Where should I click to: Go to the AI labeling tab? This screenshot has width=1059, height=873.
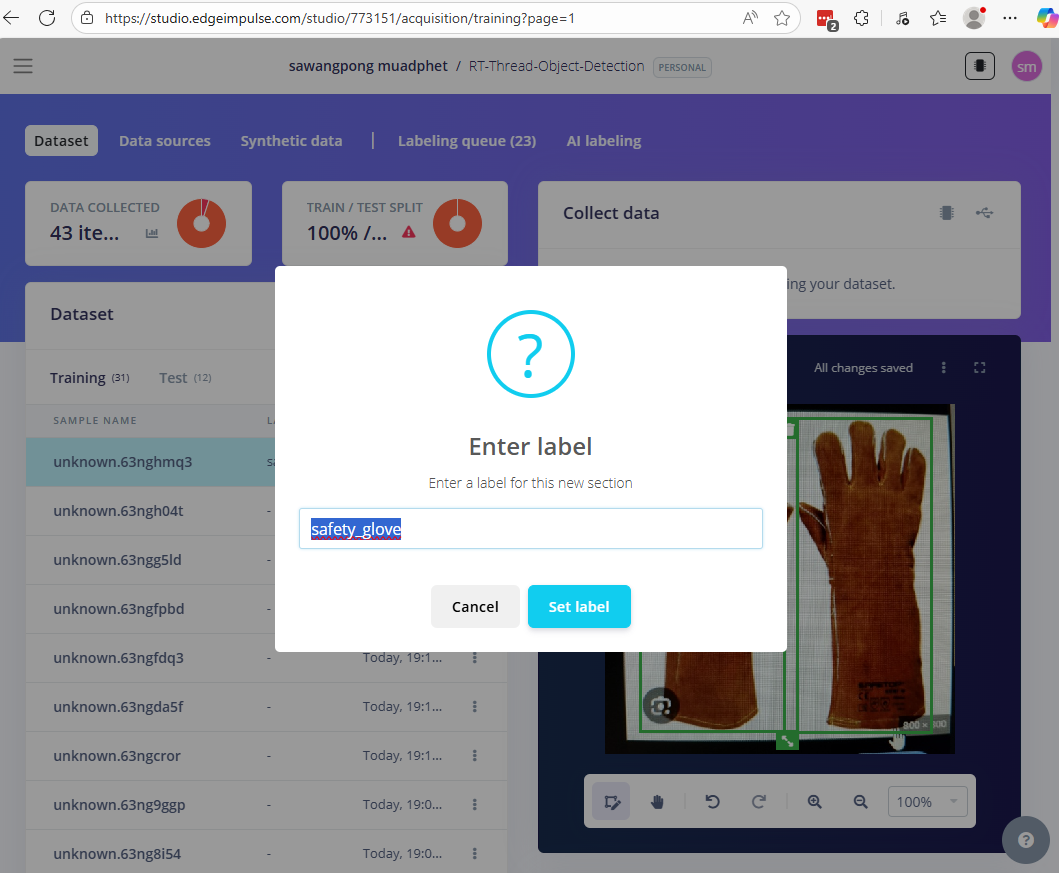[x=603, y=141]
